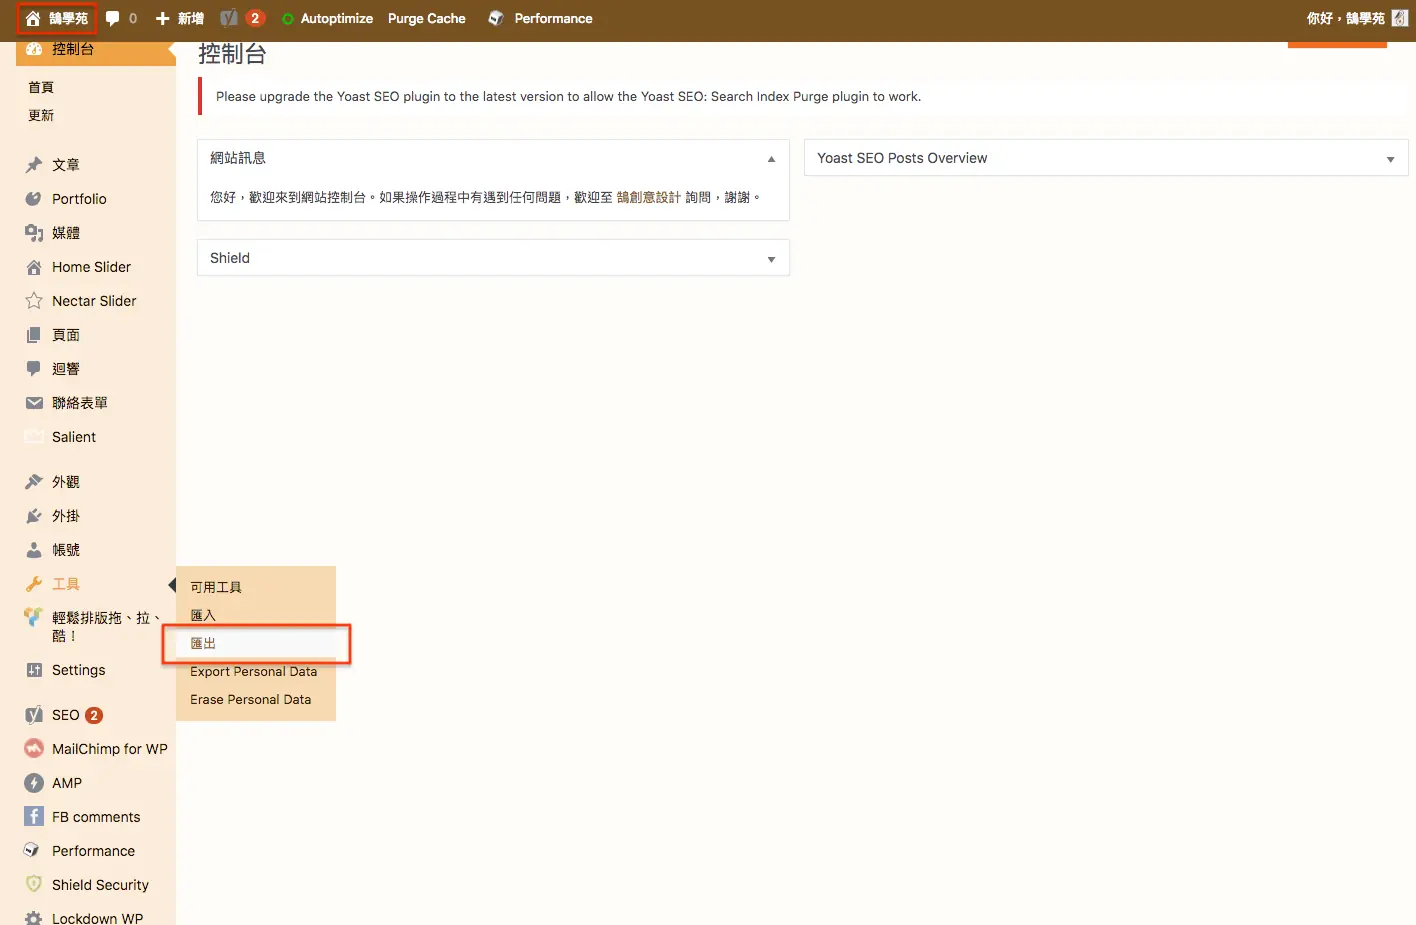Select Export Personal Data submenu item
This screenshot has height=925, width=1416.
(254, 672)
